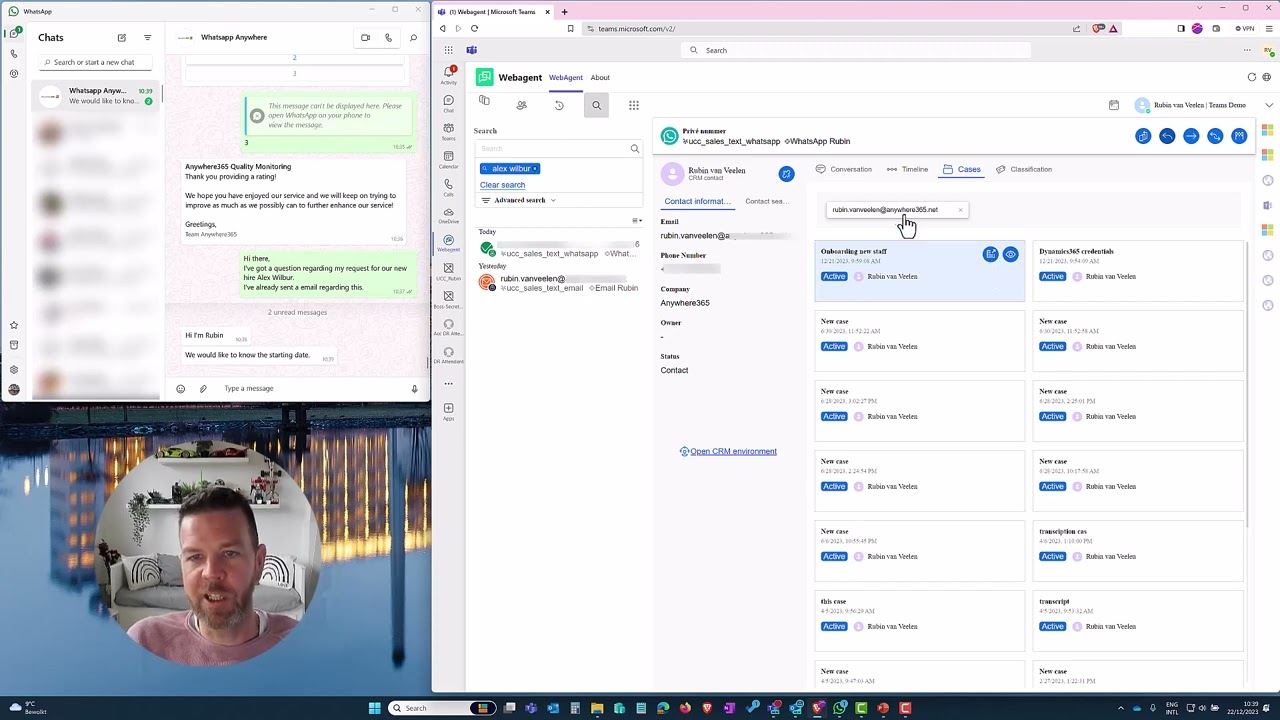Attach a file in the WhatsApp chat
Viewport: 1280px width, 720px height.
203,389
